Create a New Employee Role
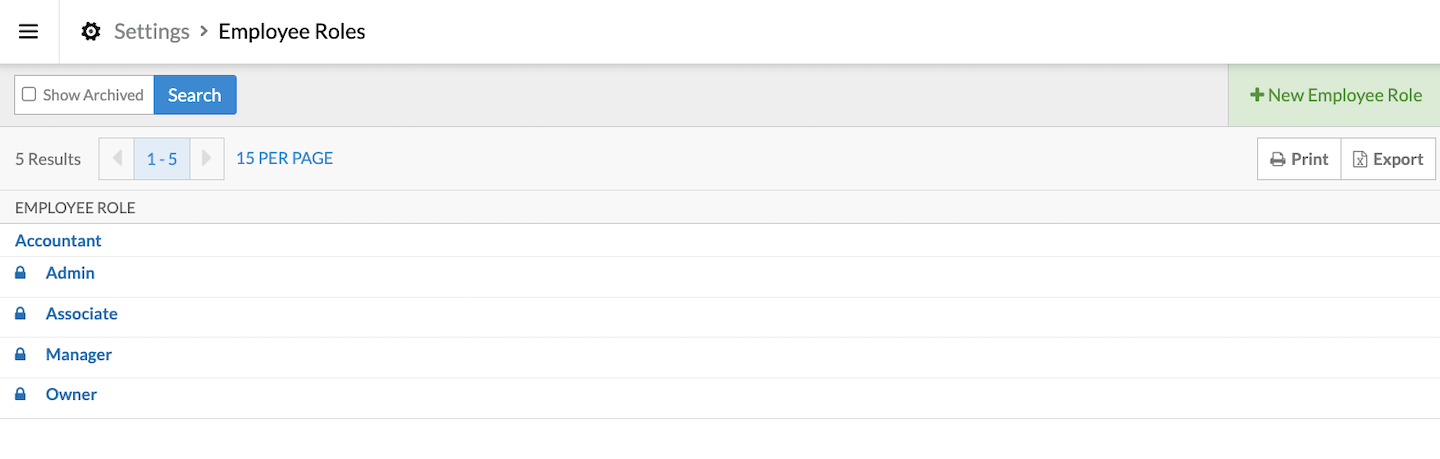The height and width of the screenshot is (459, 1440). click(1335, 95)
